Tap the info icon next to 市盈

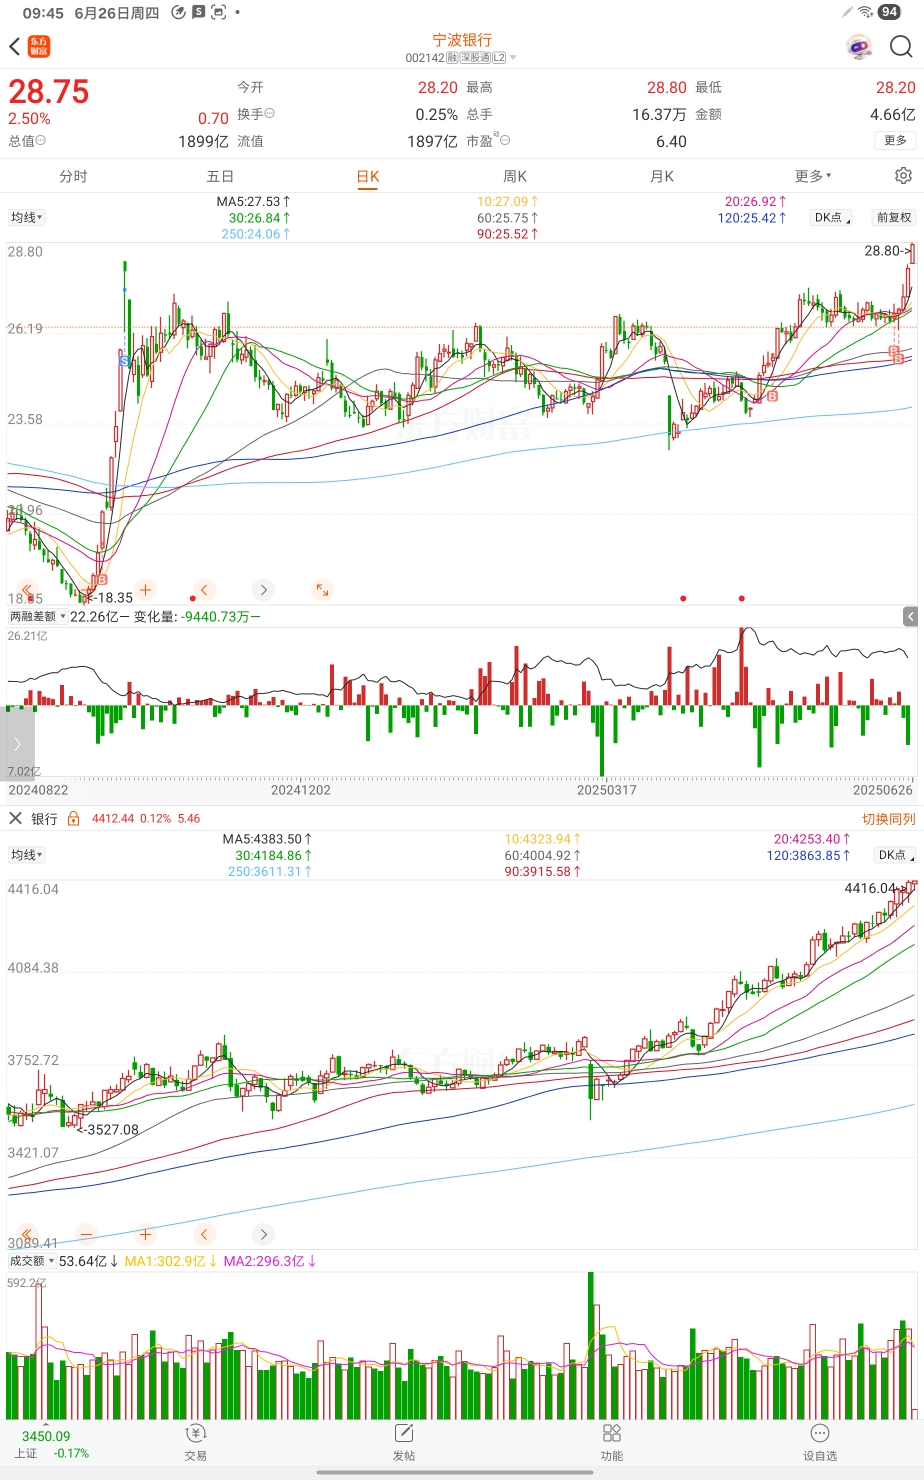(x=504, y=140)
